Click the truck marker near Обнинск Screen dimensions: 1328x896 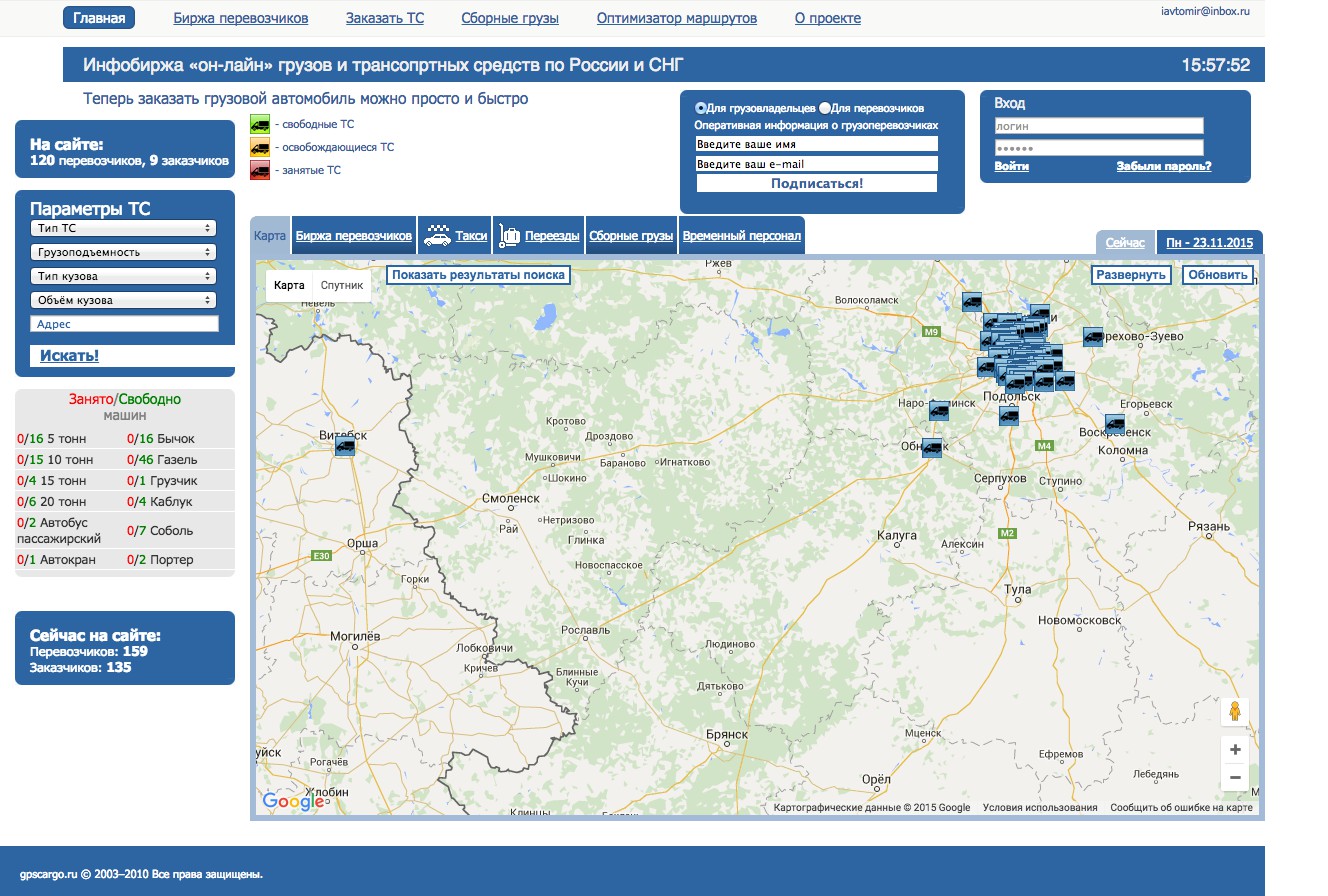pyautogui.click(x=932, y=448)
